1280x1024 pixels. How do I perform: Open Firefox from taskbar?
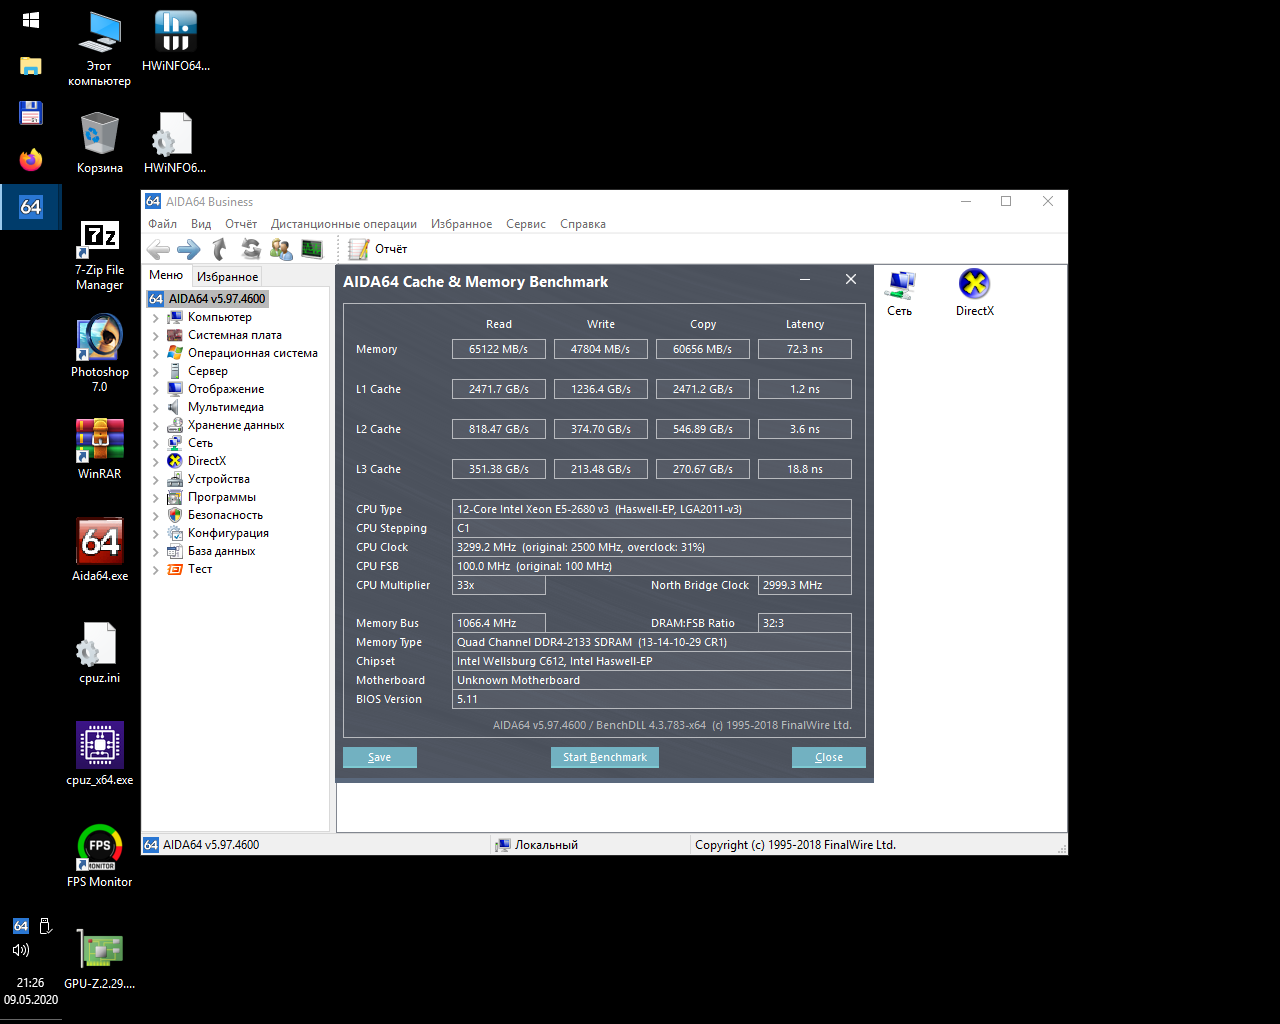point(31,160)
